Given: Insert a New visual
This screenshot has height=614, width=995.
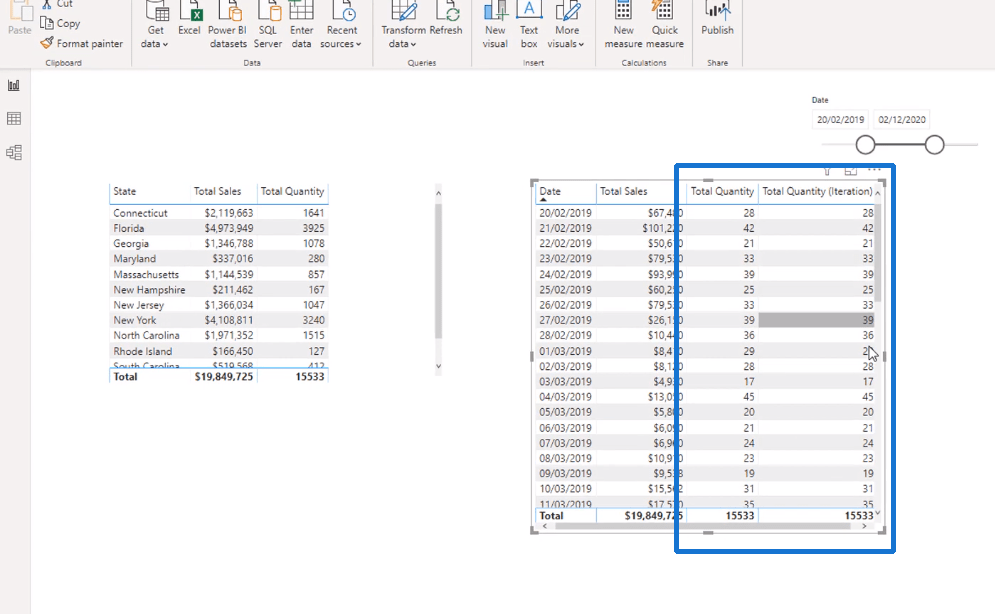Looking at the screenshot, I should pyautogui.click(x=495, y=25).
